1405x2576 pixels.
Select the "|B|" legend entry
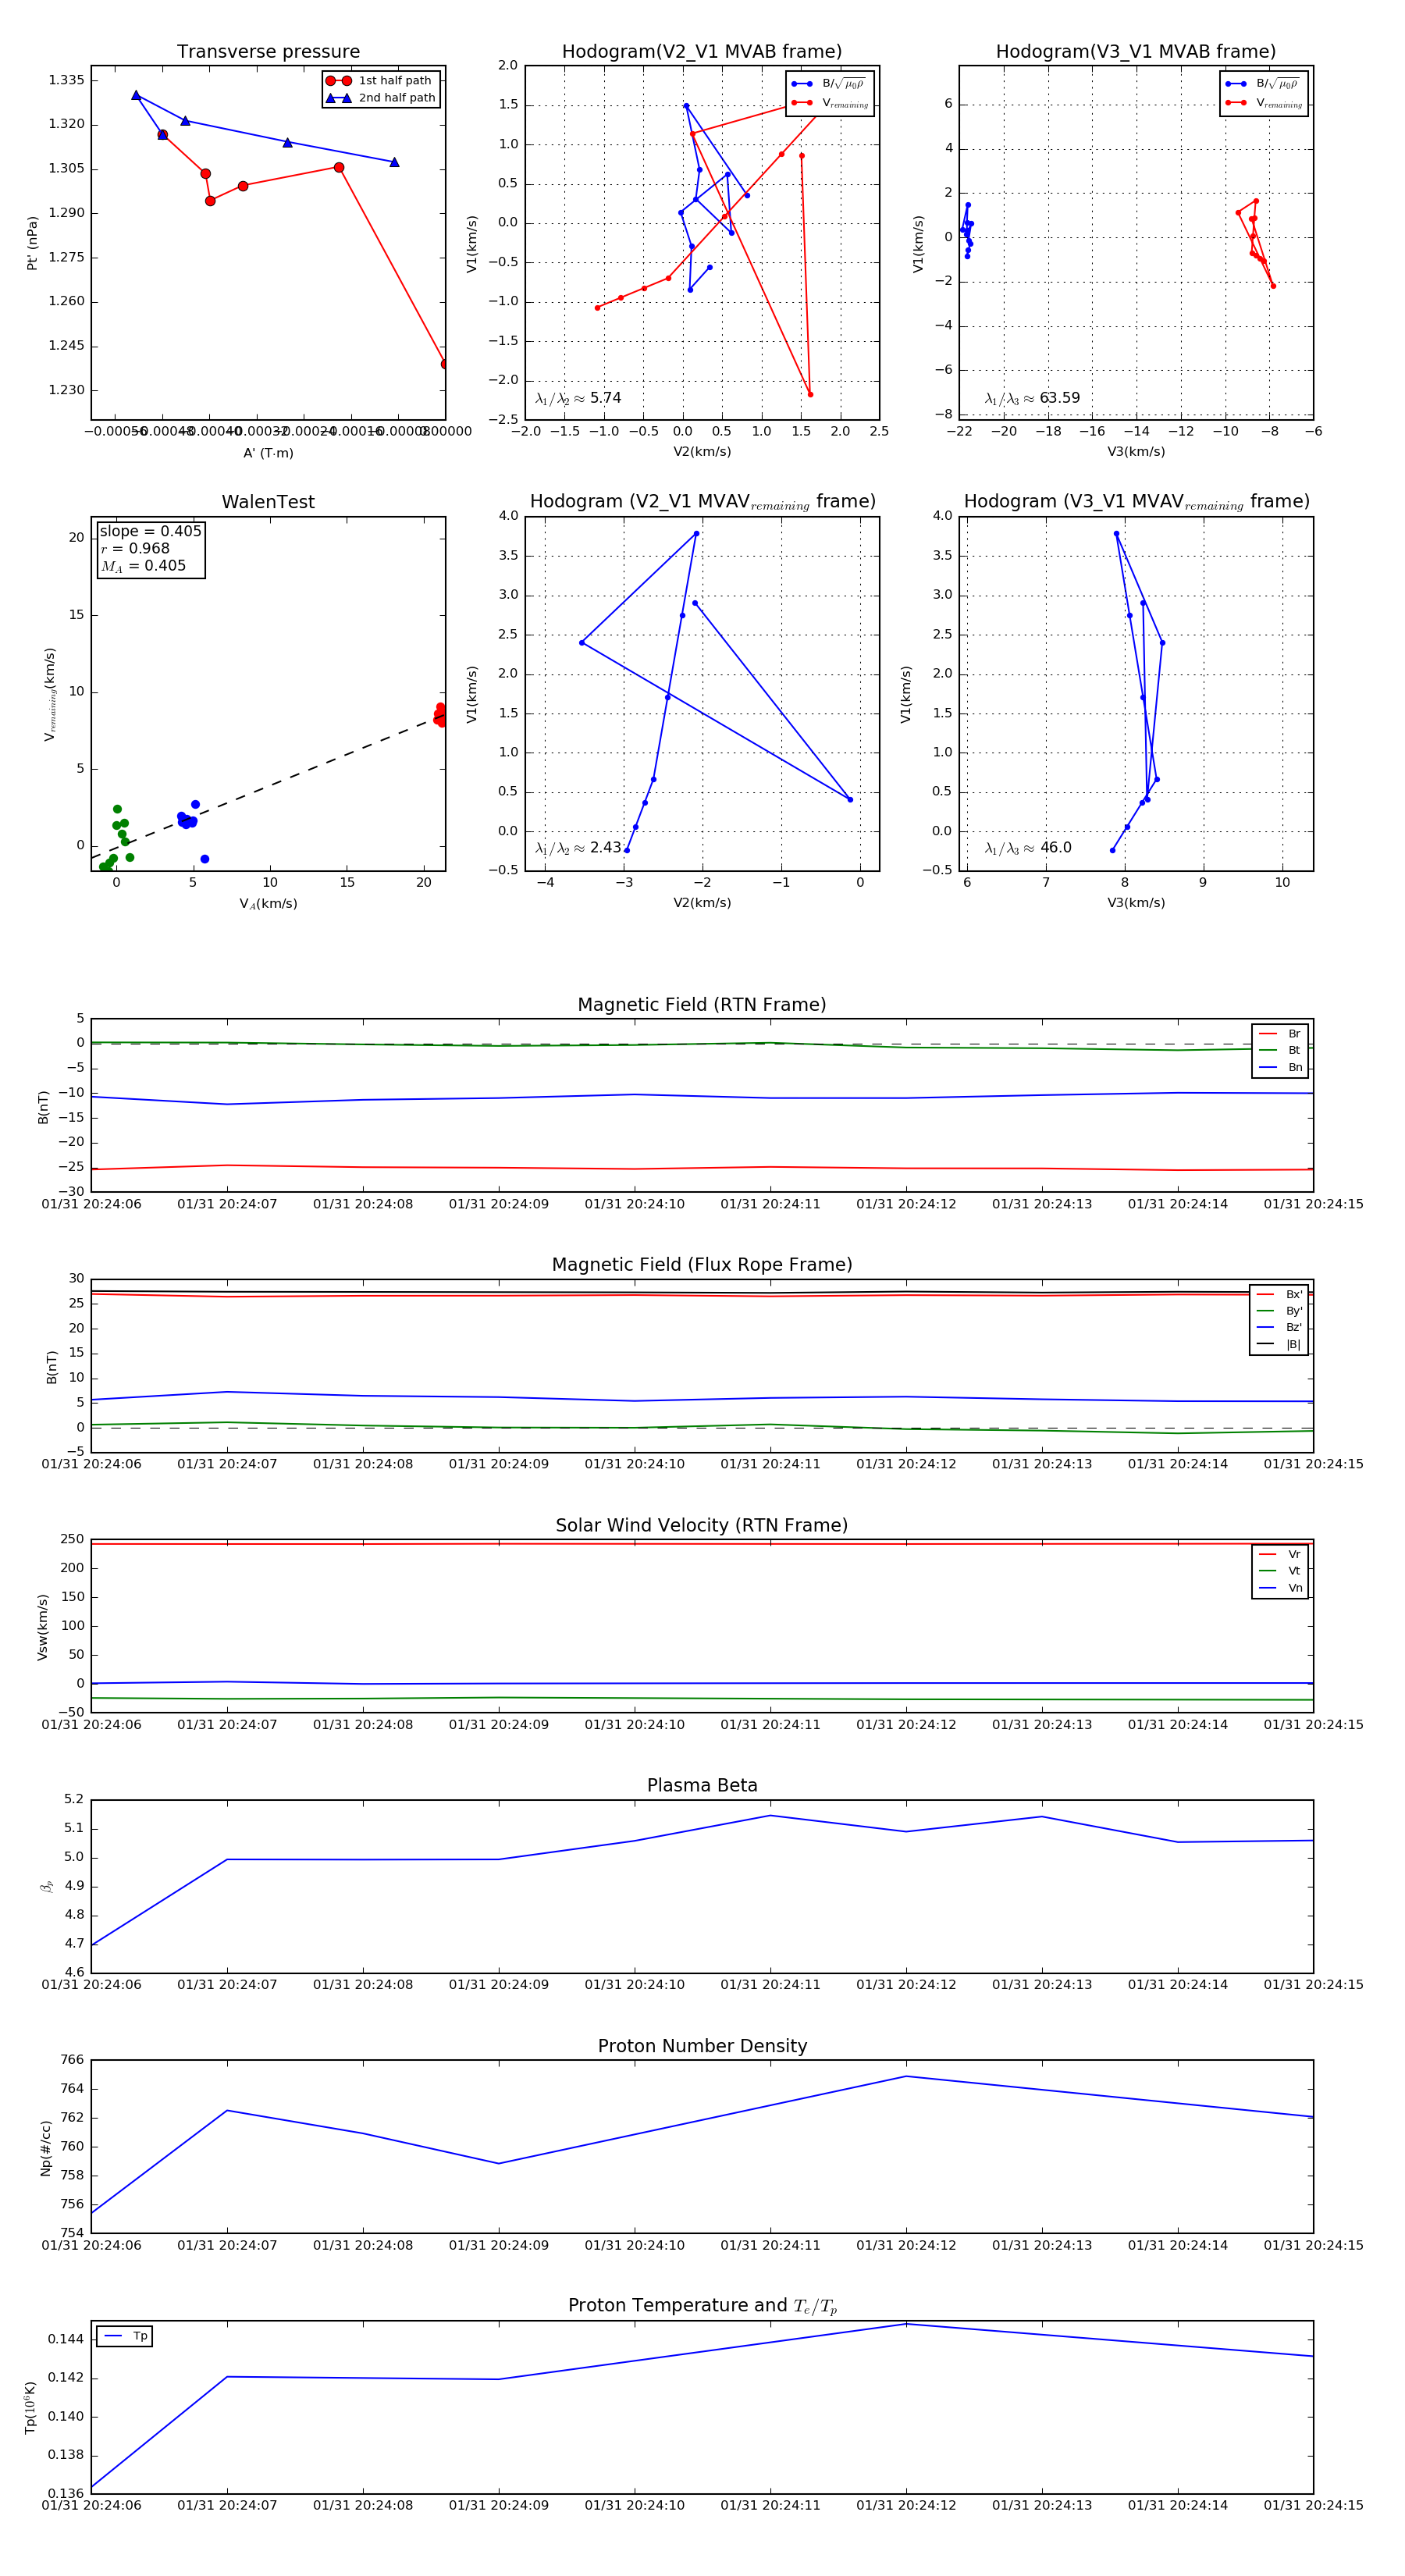[1279, 1345]
